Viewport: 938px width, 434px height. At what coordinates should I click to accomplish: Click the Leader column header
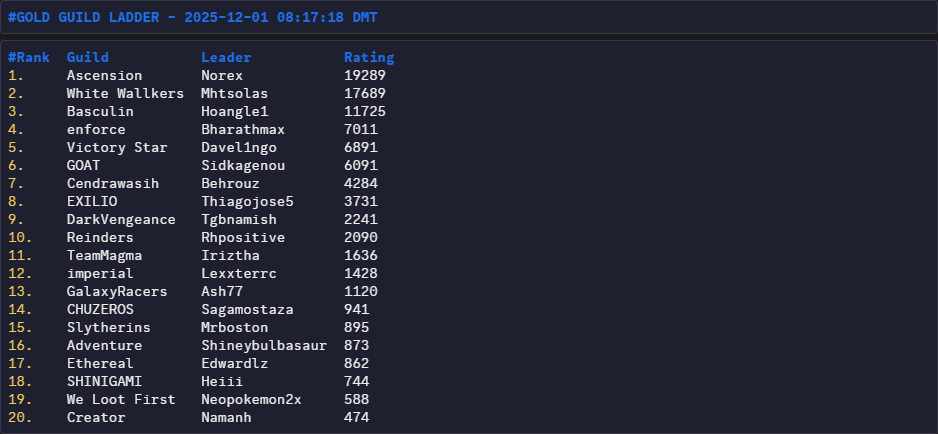click(x=226, y=57)
